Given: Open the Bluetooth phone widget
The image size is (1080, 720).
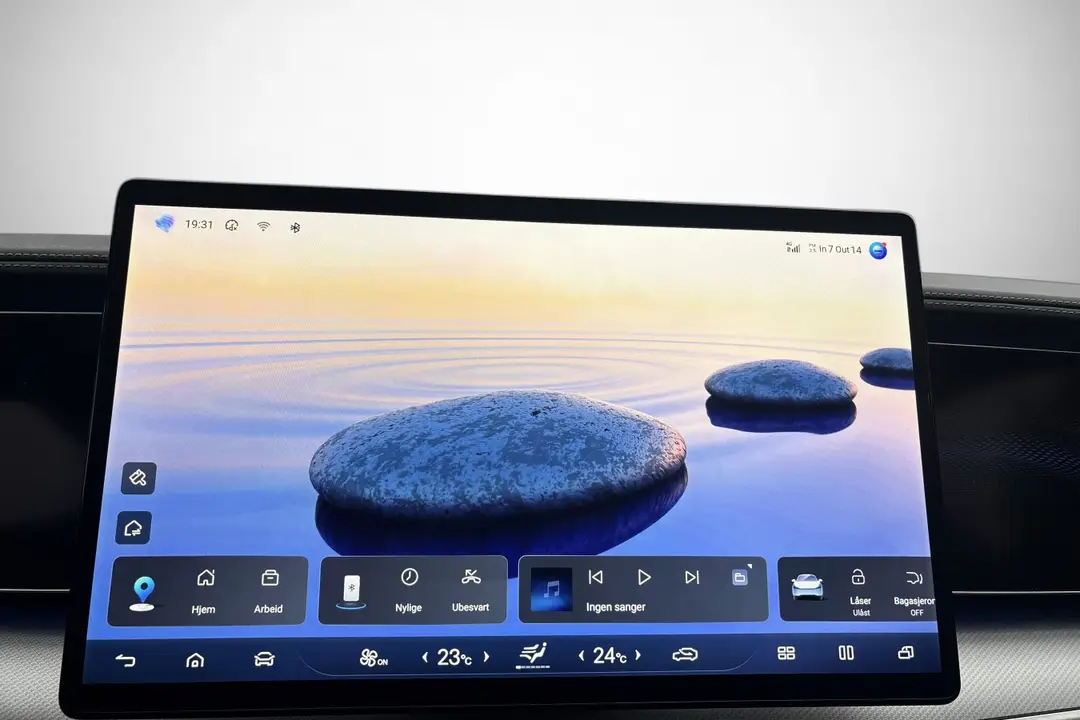Looking at the screenshot, I should click(351, 592).
